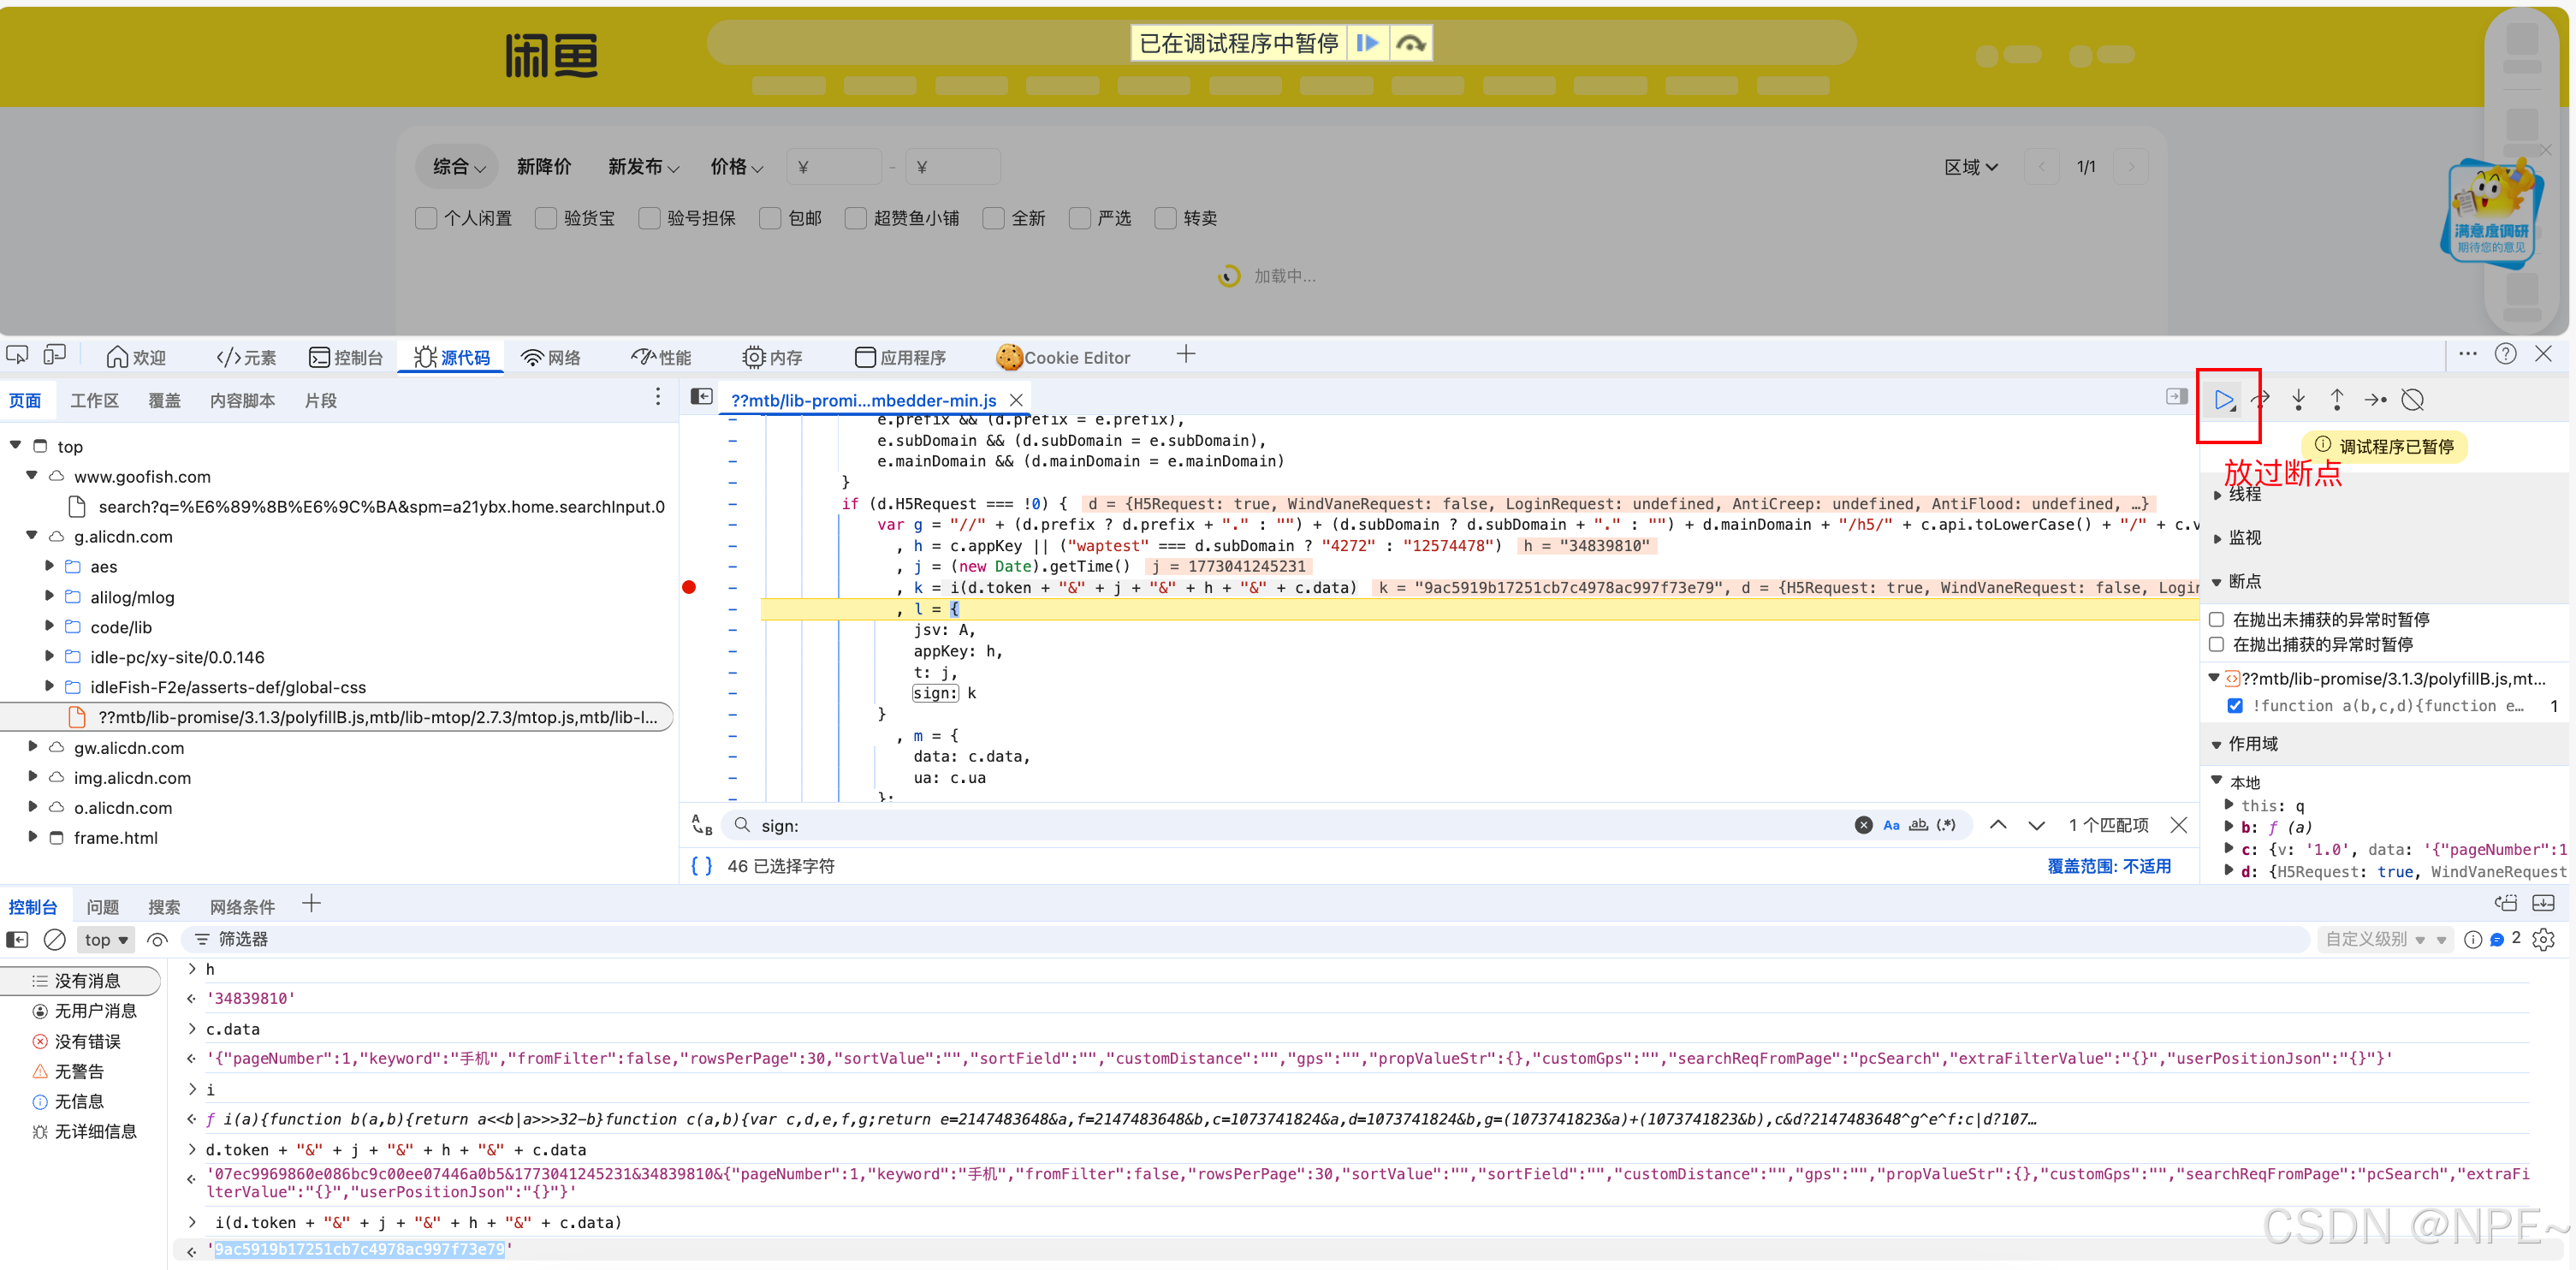This screenshot has width=2576, height=1270.
Task: Click the 新降价 sort option
Action: (543, 167)
